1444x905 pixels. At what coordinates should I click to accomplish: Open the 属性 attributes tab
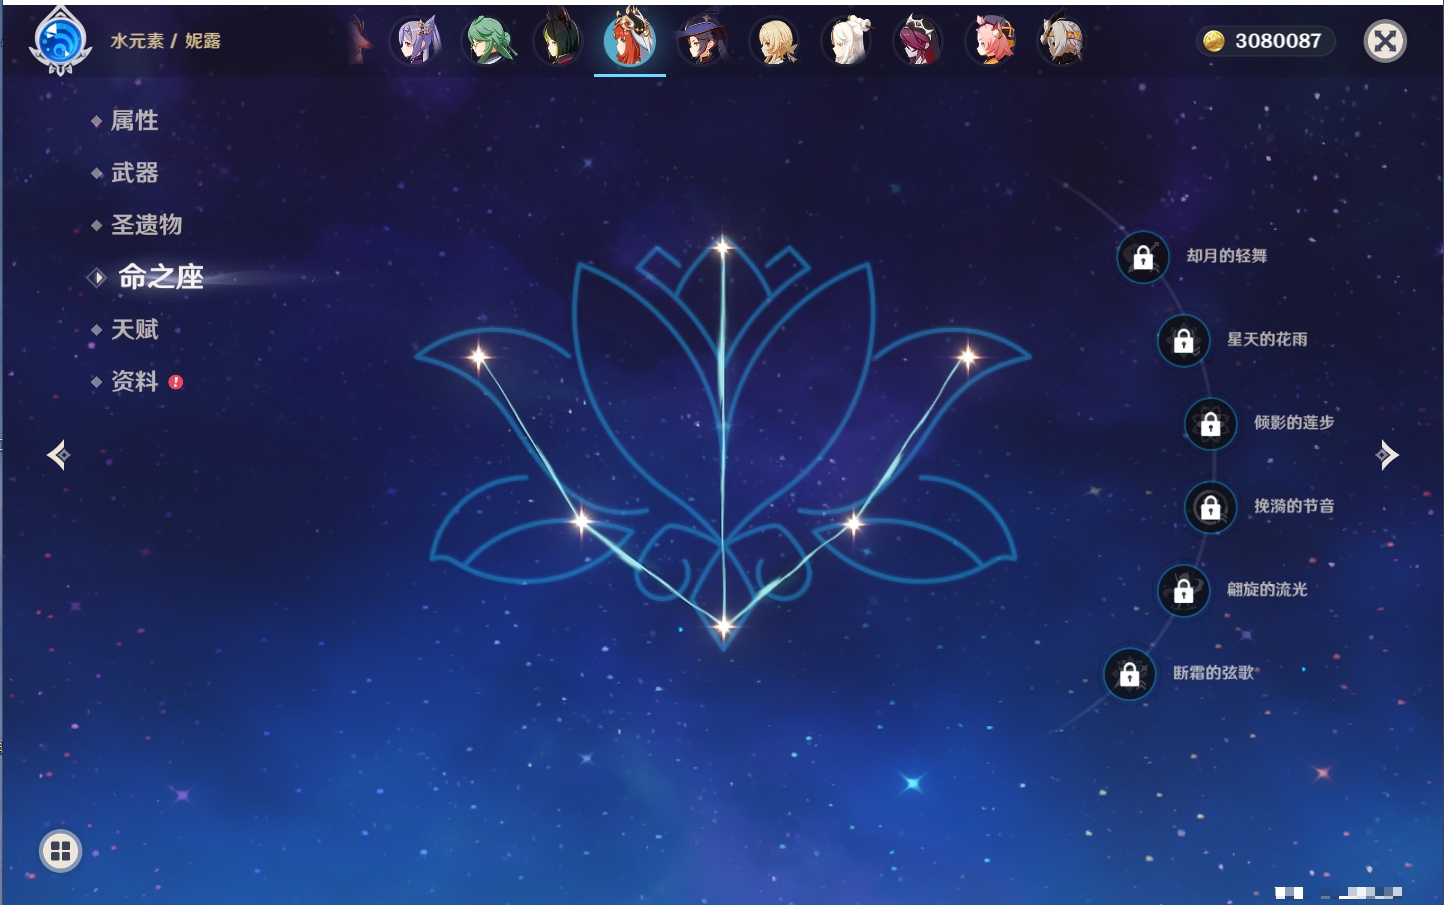coord(134,121)
